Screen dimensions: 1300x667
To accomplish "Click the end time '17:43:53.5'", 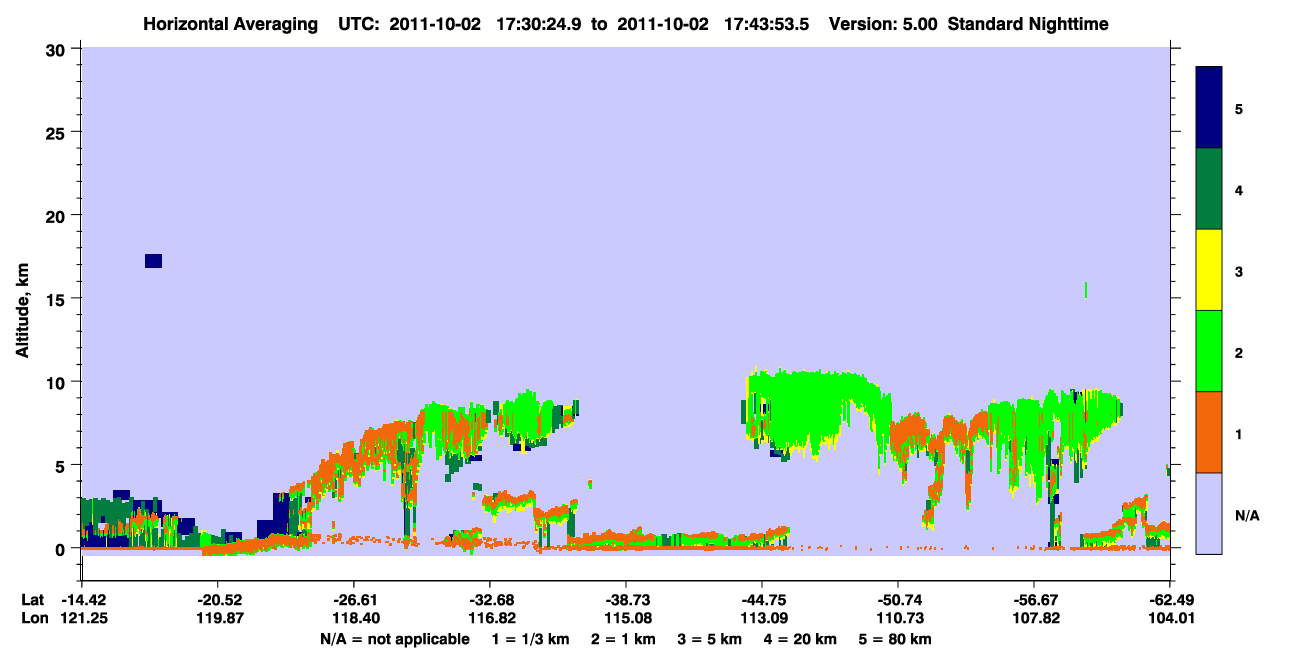I will tap(767, 24).
